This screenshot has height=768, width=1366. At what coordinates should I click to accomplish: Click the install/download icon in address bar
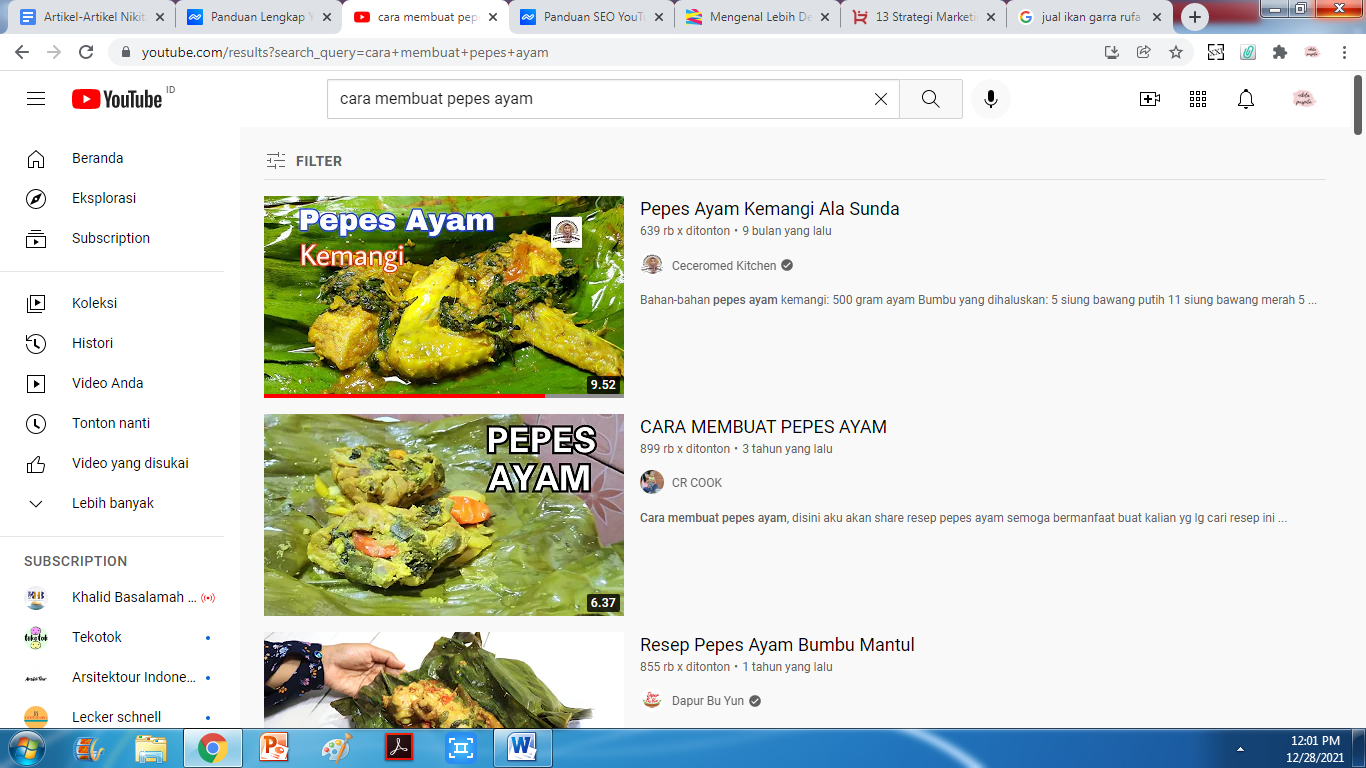pos(1111,52)
